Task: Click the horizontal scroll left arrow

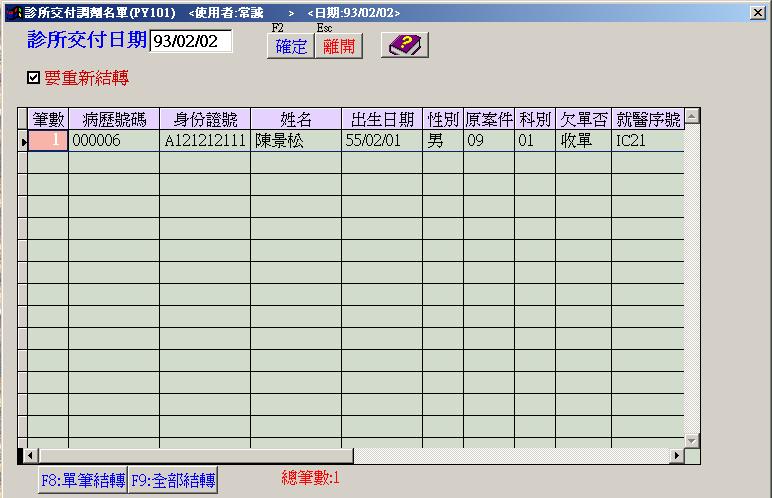Action: click(28, 456)
